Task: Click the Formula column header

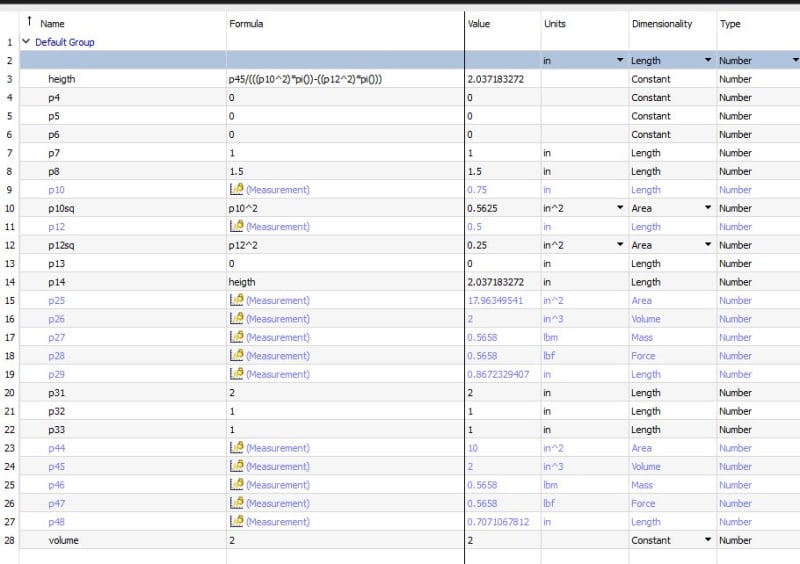Action: [x=246, y=23]
